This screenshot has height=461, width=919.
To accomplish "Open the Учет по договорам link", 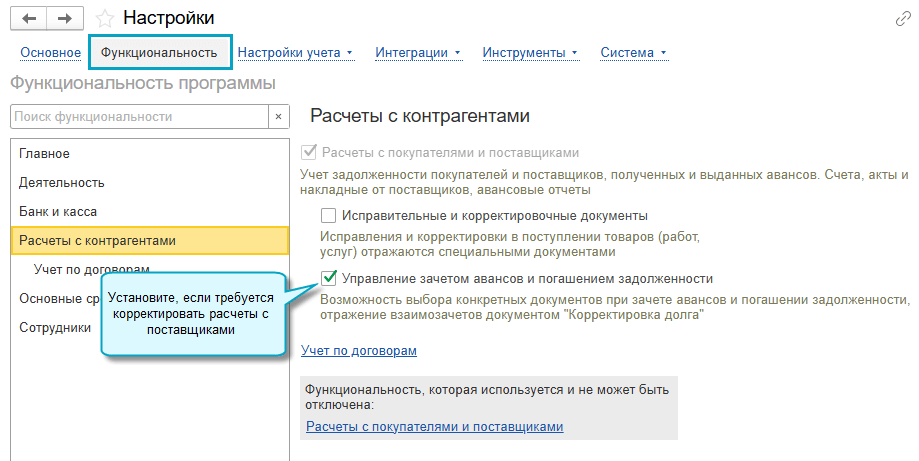I will pyautogui.click(x=359, y=351).
